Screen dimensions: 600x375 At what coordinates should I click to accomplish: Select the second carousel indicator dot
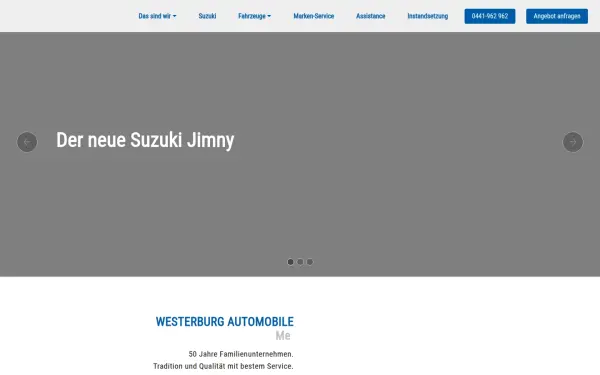[x=300, y=262]
